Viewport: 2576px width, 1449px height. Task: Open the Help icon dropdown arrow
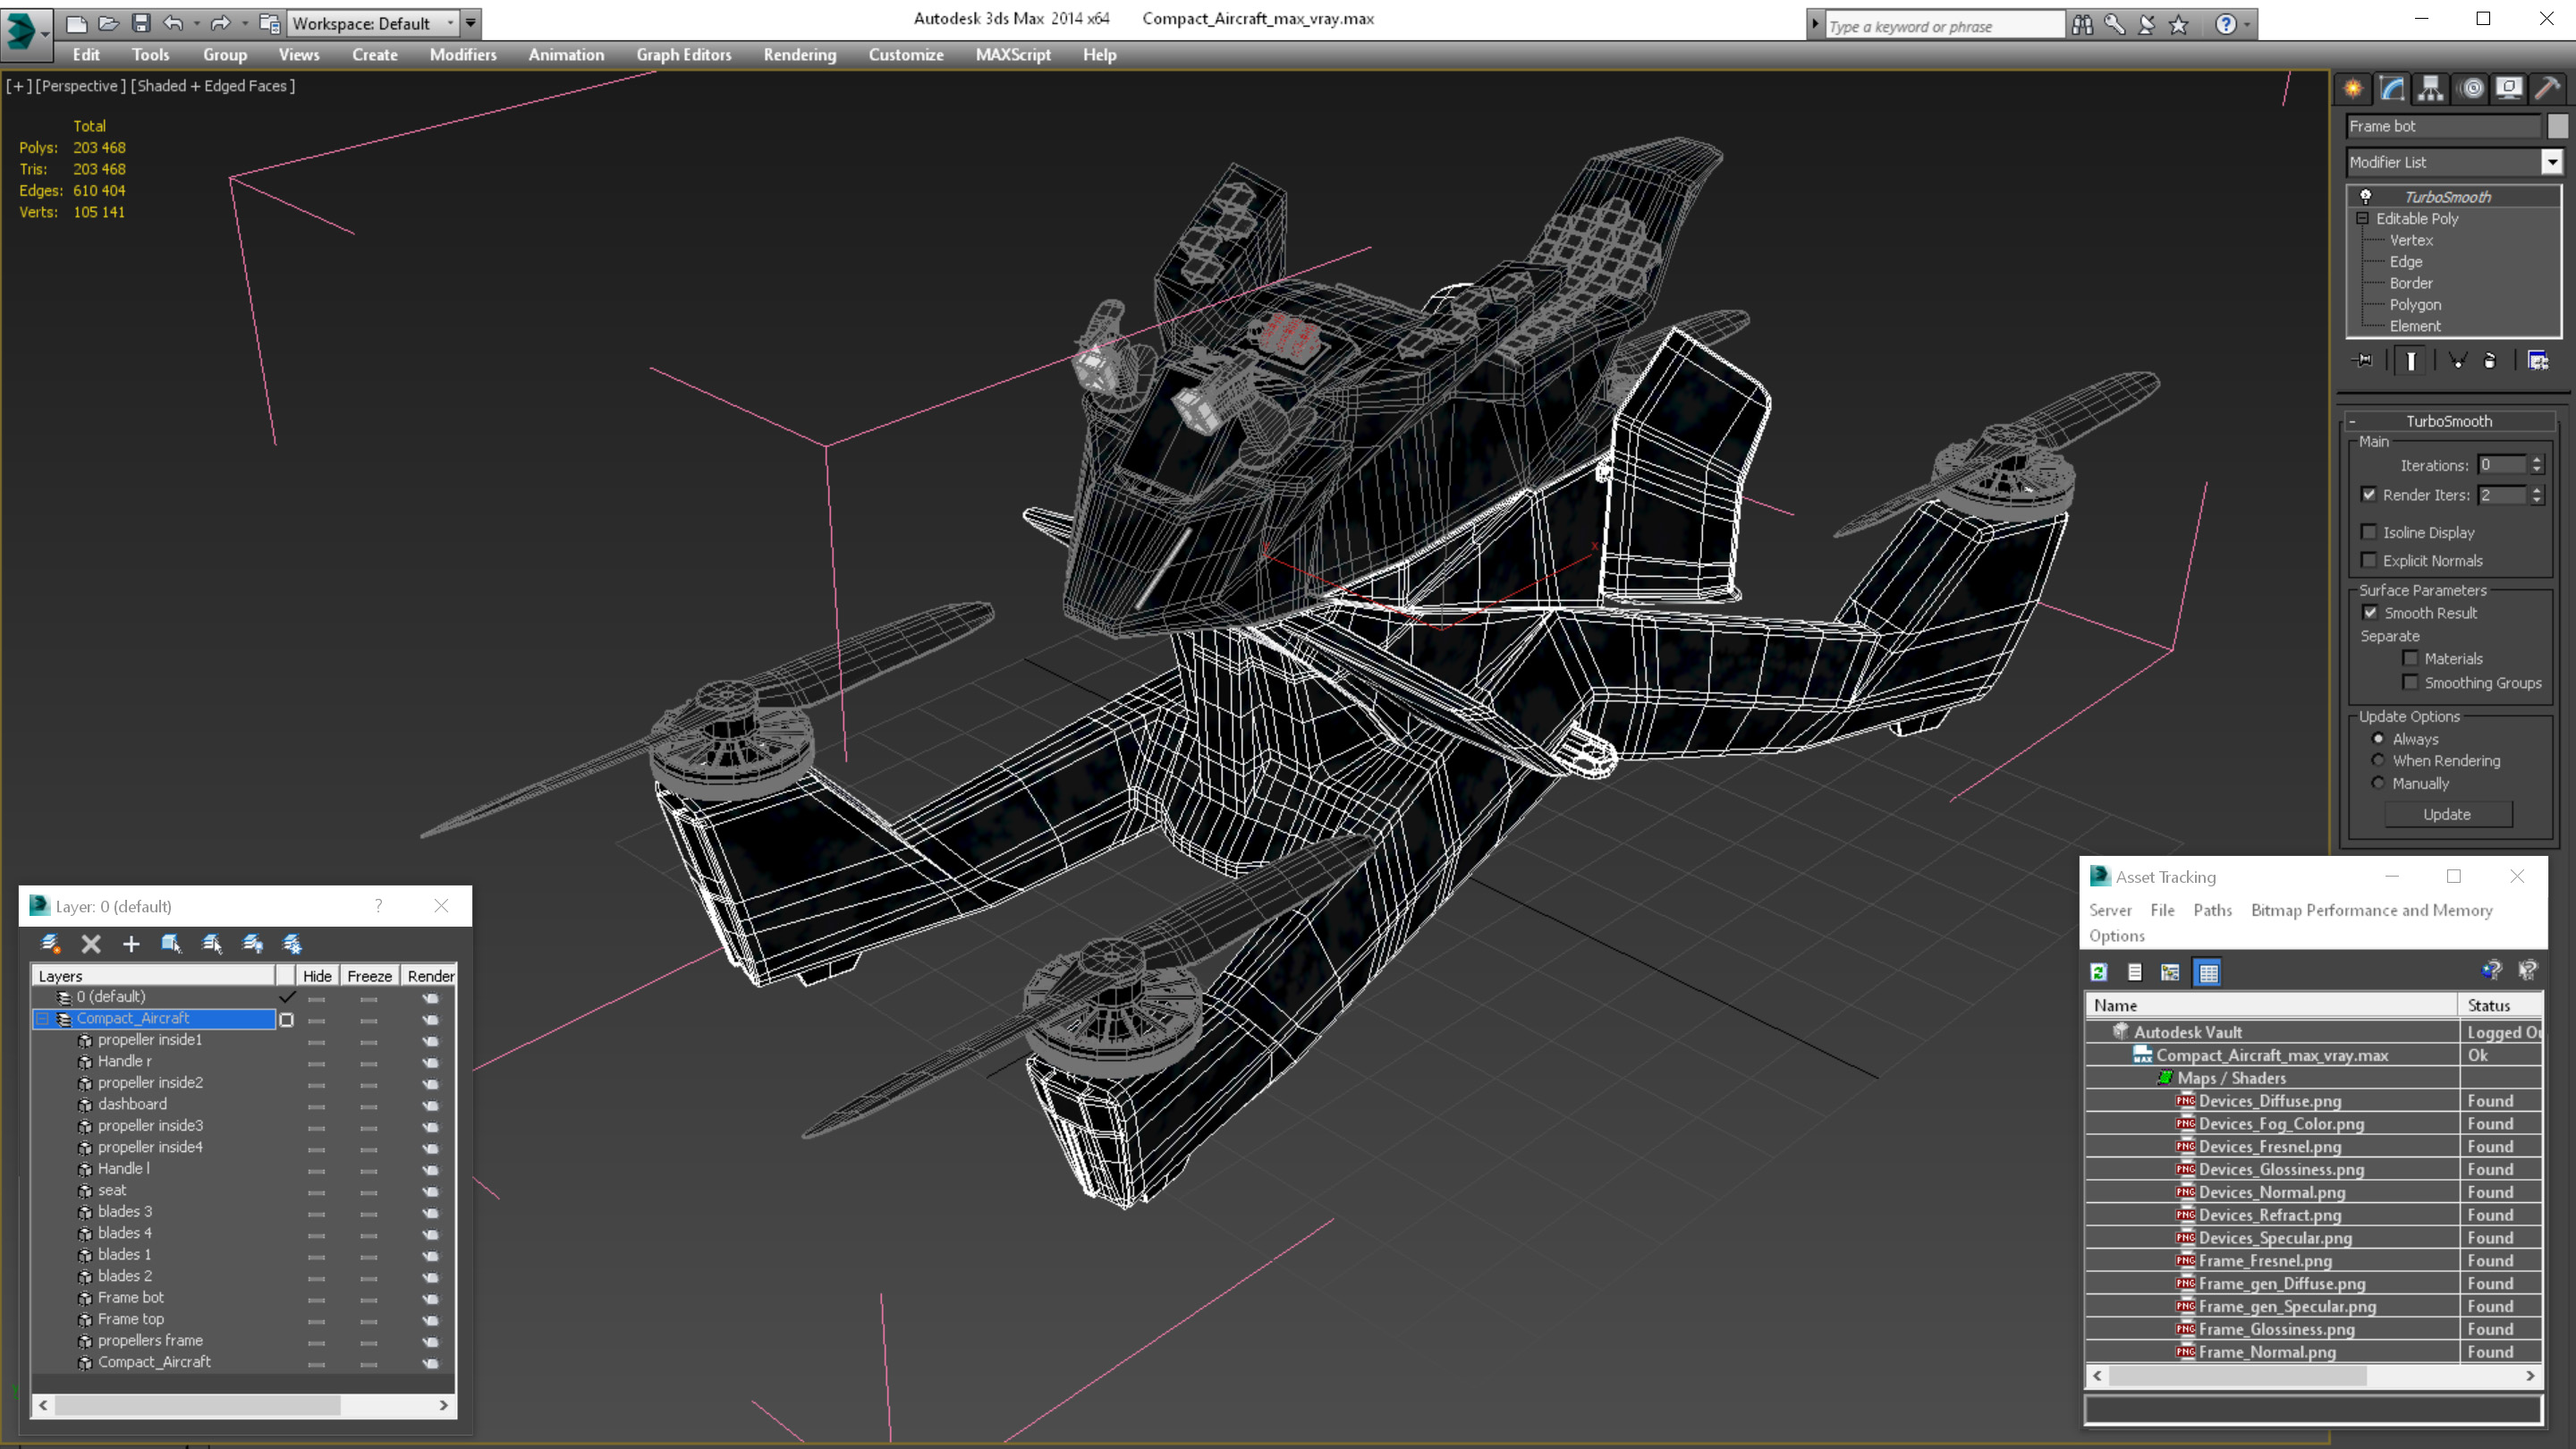tap(2247, 24)
